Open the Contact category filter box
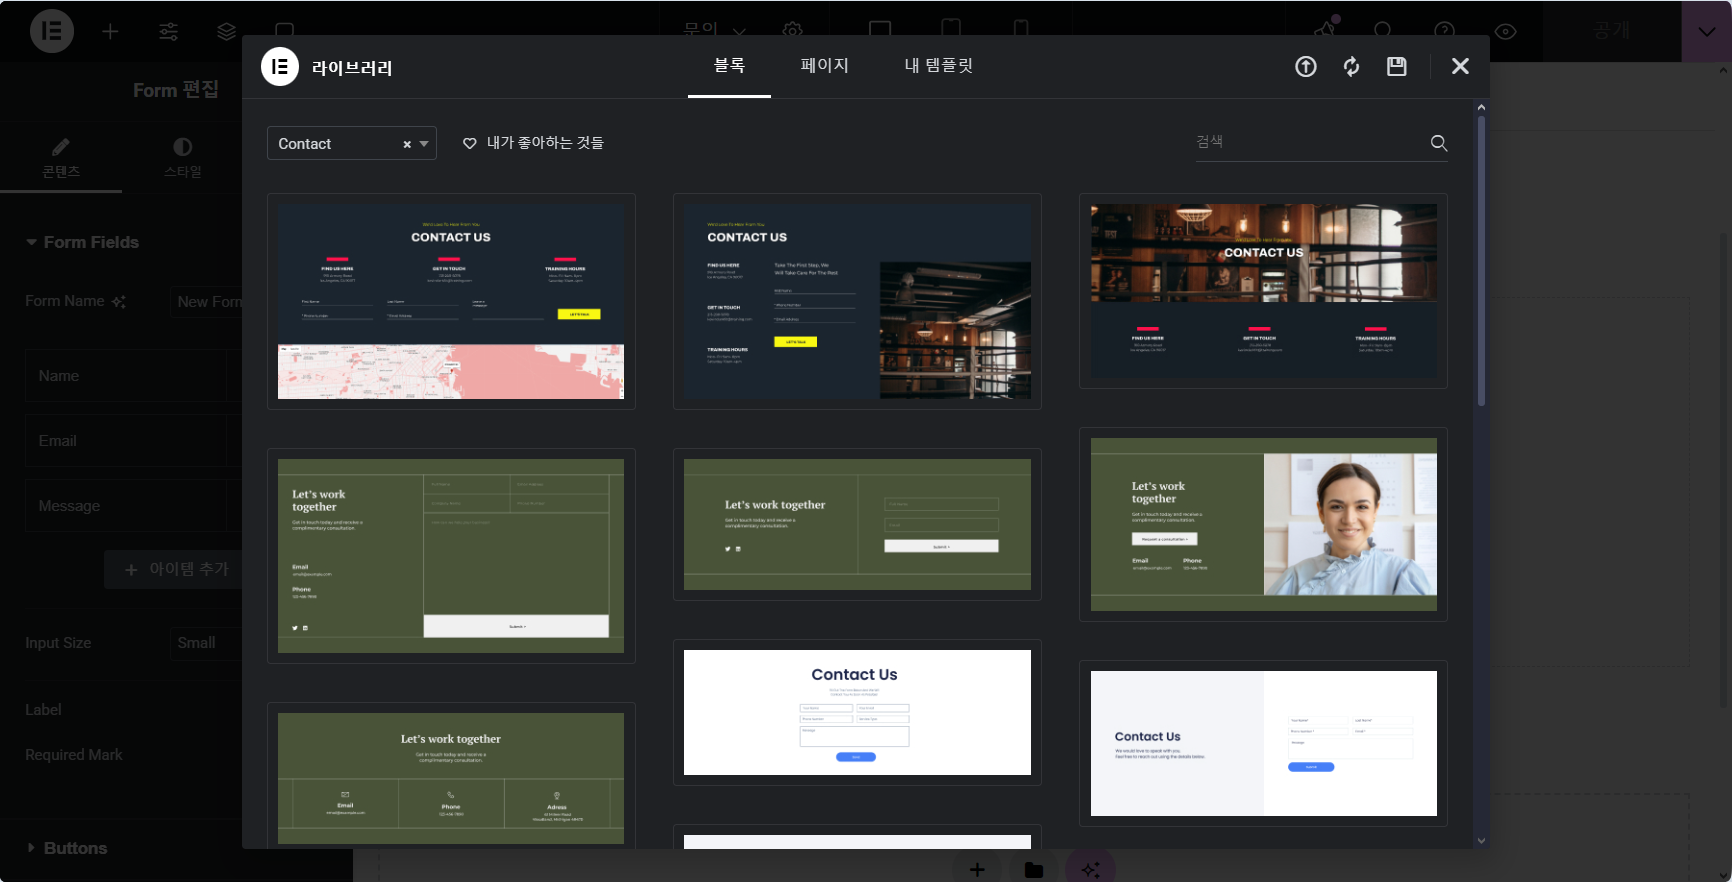Screen dimensions: 1732x882 (x=351, y=143)
